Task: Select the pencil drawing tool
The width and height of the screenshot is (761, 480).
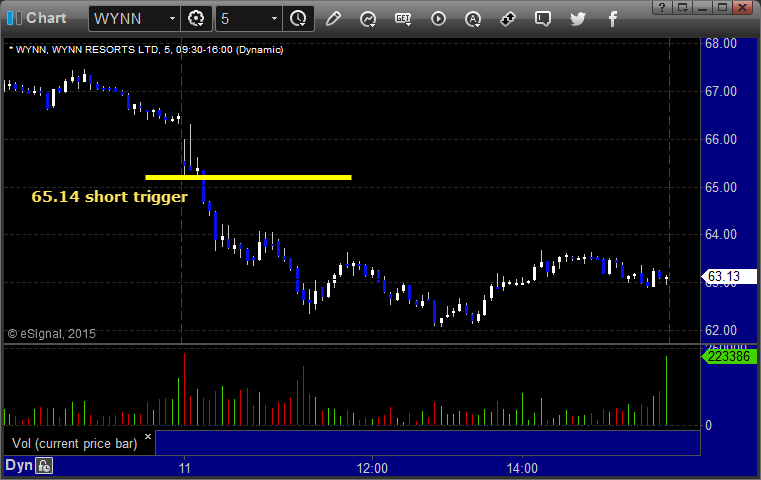Action: tap(333, 19)
